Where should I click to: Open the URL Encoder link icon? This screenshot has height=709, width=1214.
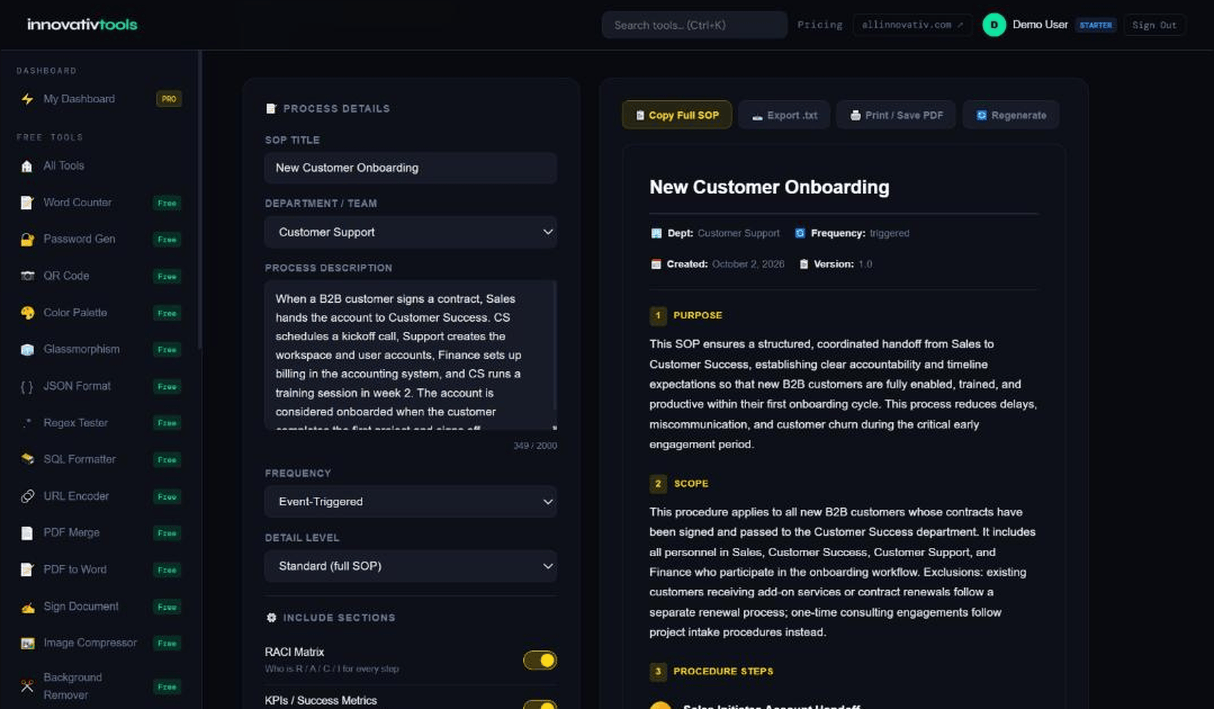[x=27, y=496]
